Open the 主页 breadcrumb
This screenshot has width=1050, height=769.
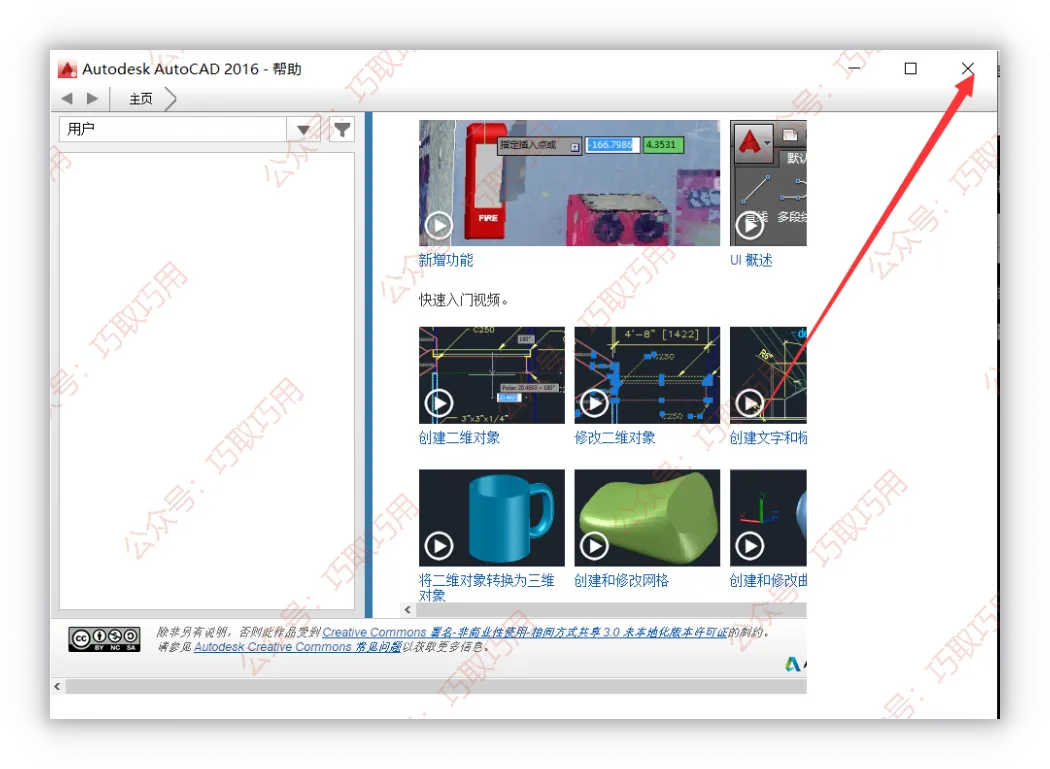click(141, 99)
